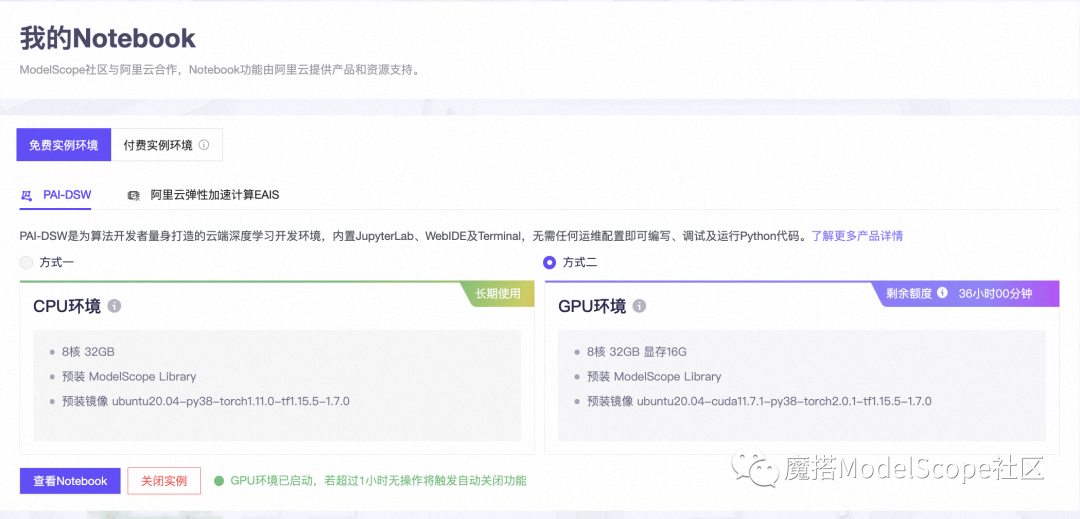Image resolution: width=1080 pixels, height=519 pixels.
Task: Click 预装 ModelScope Library in CPU card
Action: tap(129, 377)
